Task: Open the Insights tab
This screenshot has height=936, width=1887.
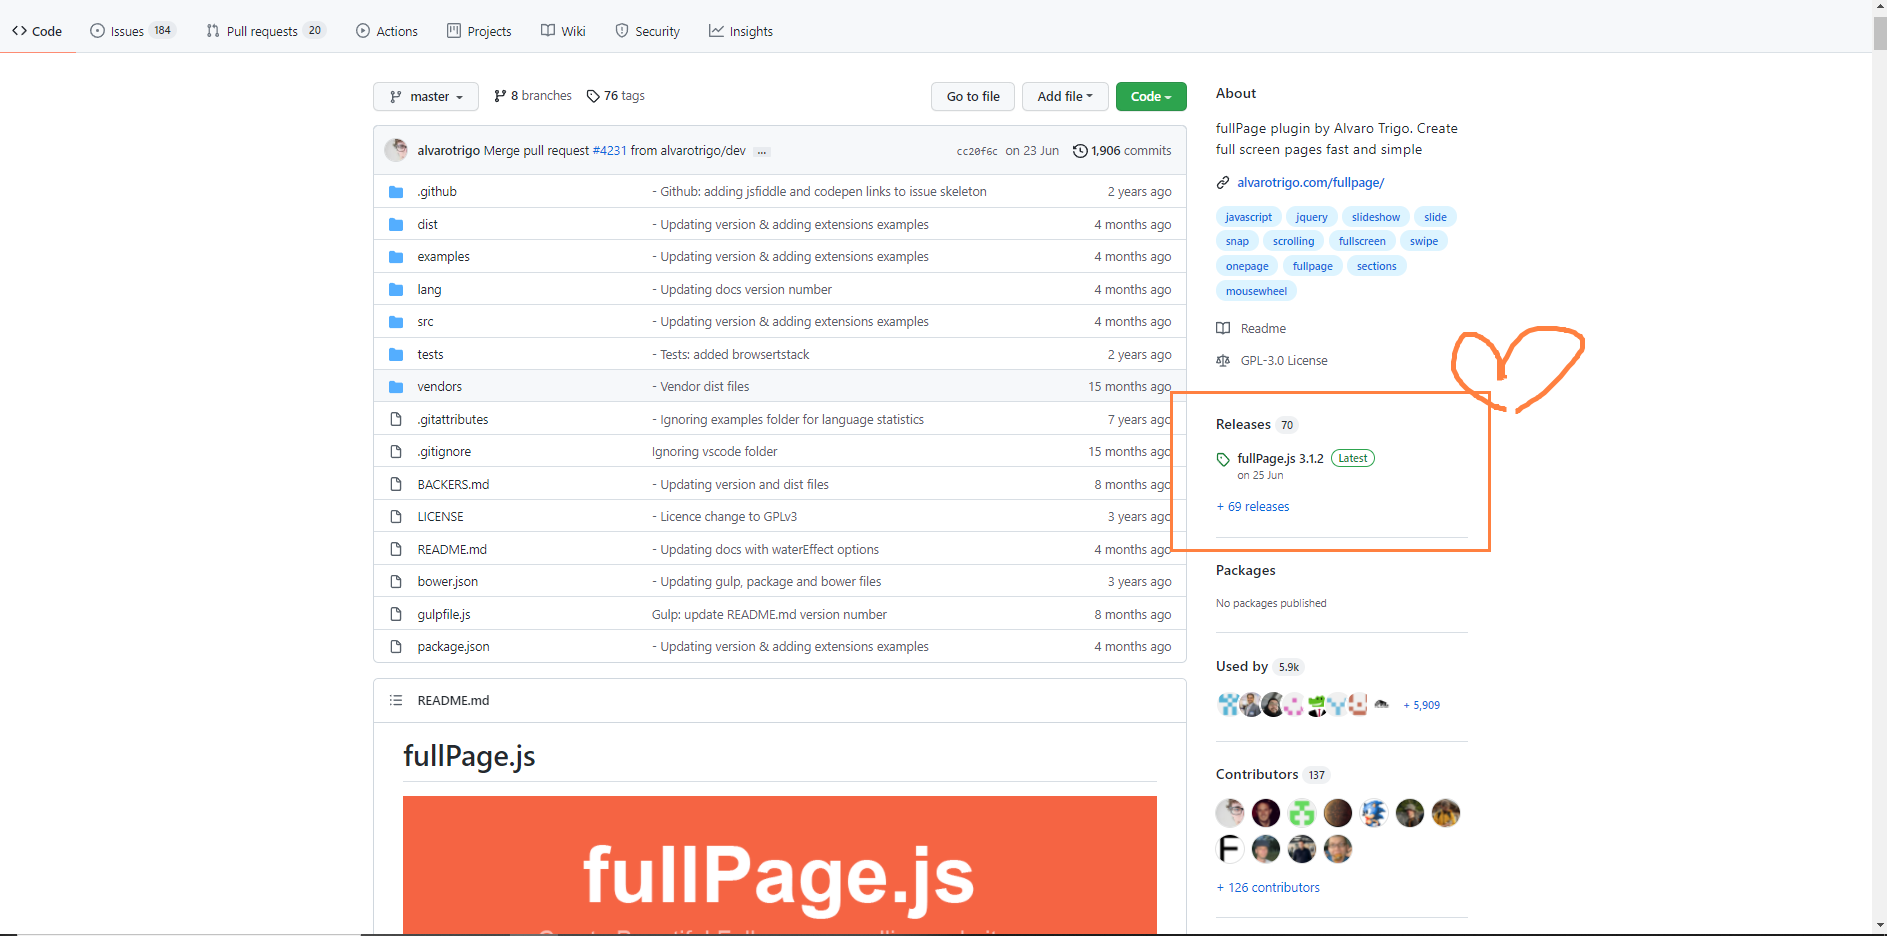Action: 740,31
